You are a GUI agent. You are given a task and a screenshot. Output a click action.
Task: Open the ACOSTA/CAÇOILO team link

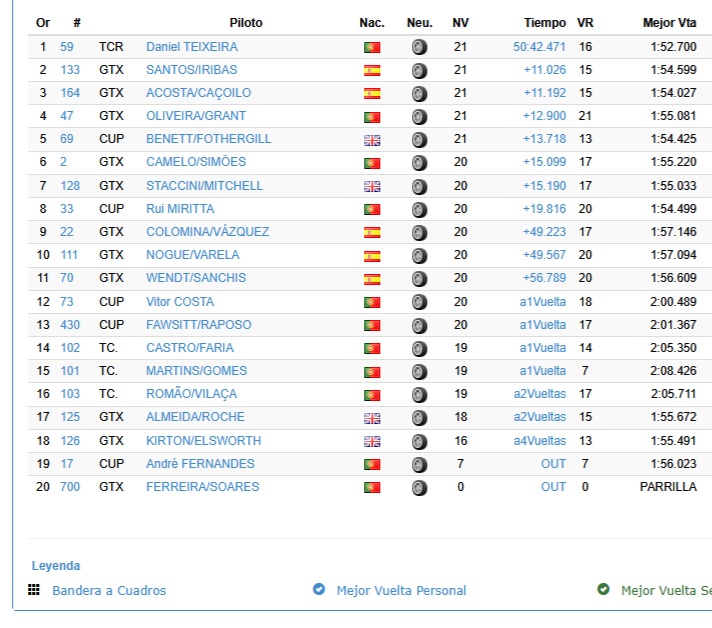pos(198,93)
